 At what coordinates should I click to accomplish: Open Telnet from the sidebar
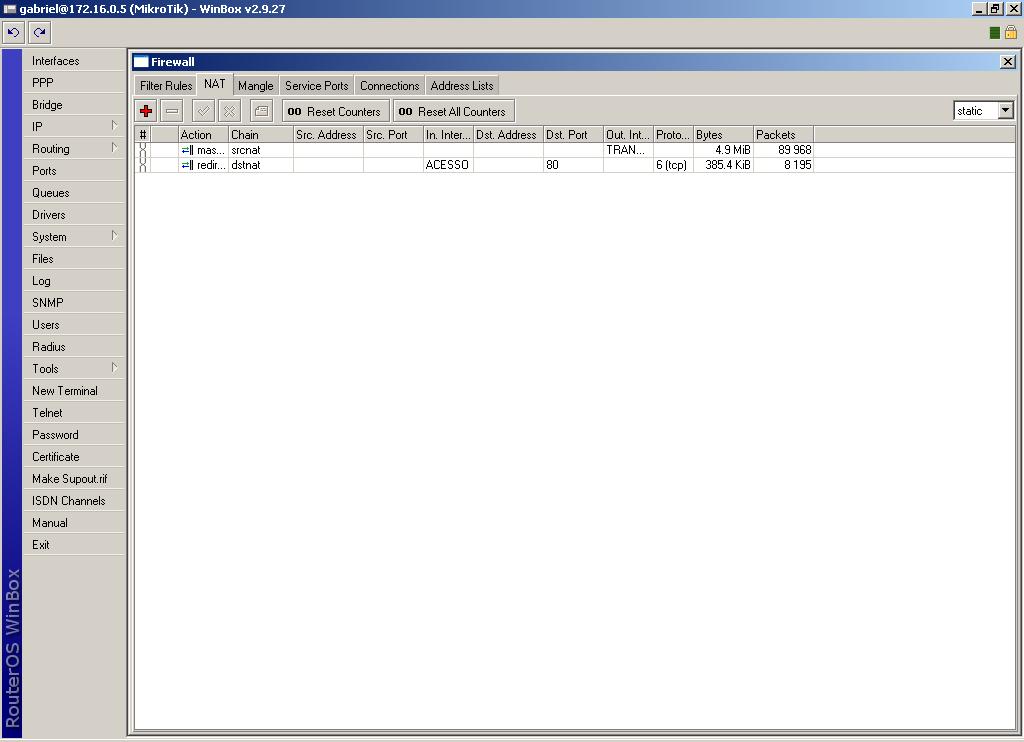coord(74,412)
